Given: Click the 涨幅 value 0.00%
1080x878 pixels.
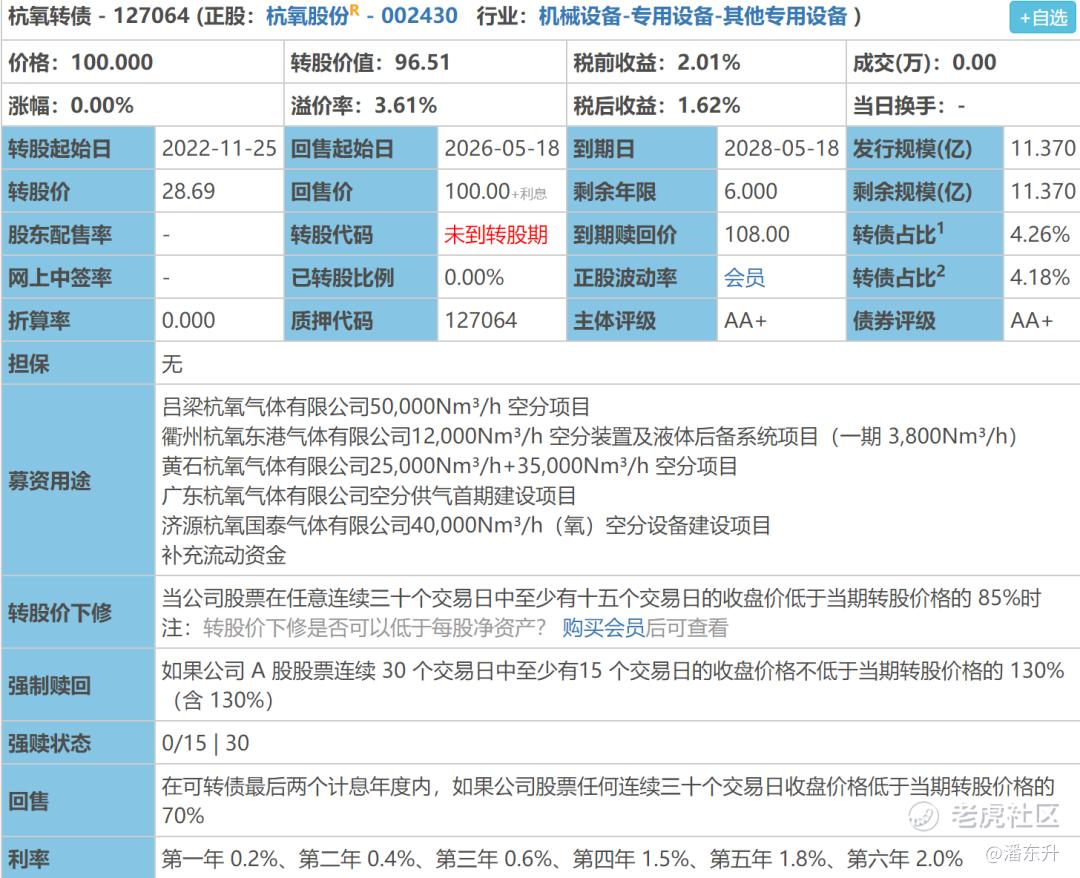Looking at the screenshot, I should 102,105.
